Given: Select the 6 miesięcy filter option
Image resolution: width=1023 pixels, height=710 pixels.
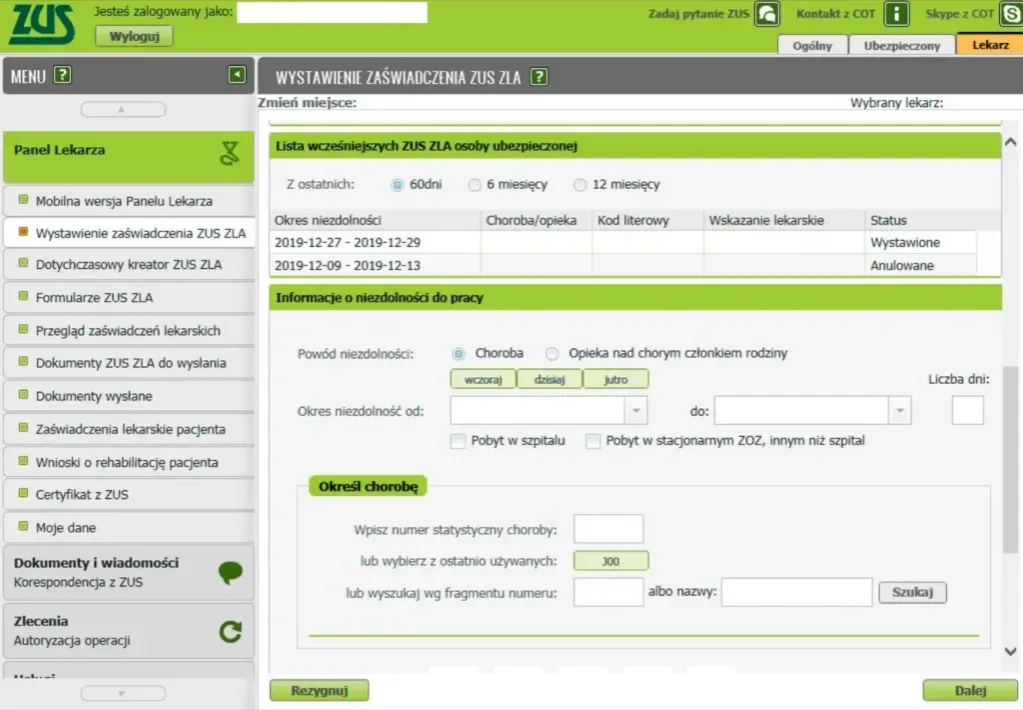Looking at the screenshot, I should point(474,184).
